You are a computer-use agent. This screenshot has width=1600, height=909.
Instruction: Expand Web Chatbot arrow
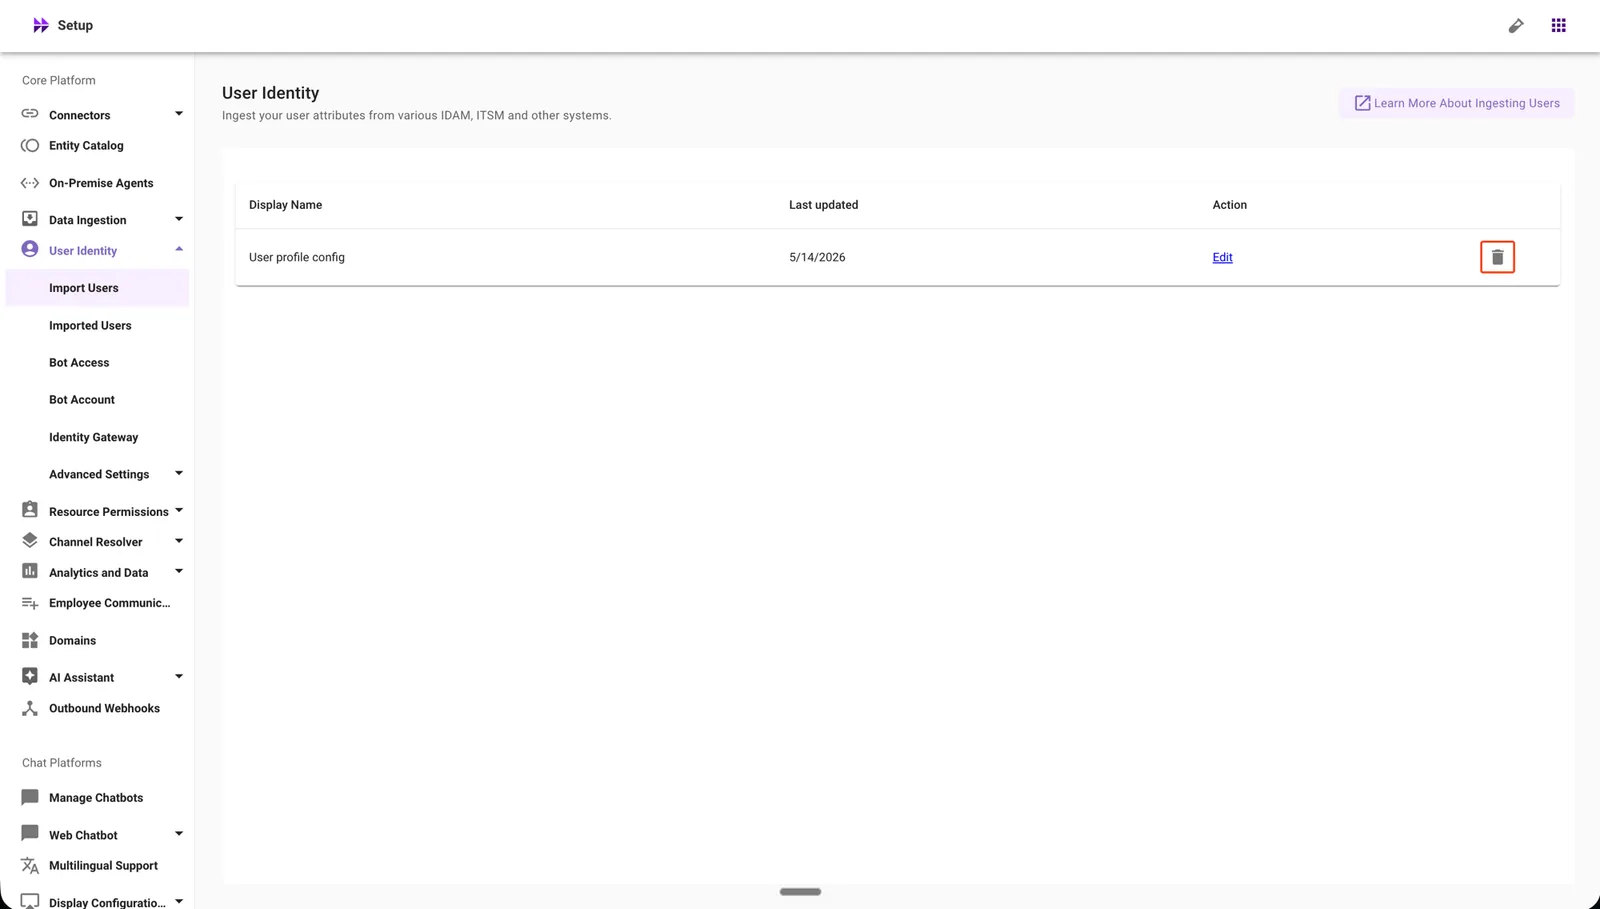[x=179, y=833]
